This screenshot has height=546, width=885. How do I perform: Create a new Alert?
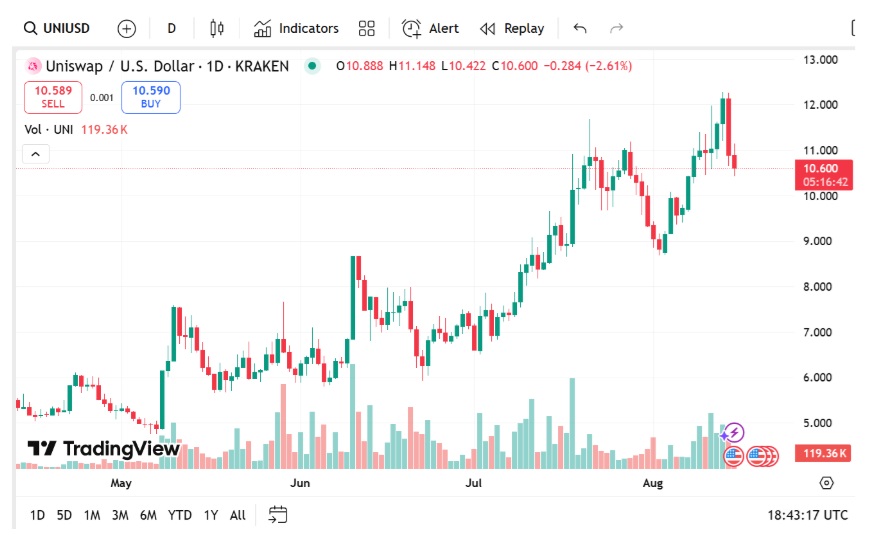pyautogui.click(x=431, y=28)
